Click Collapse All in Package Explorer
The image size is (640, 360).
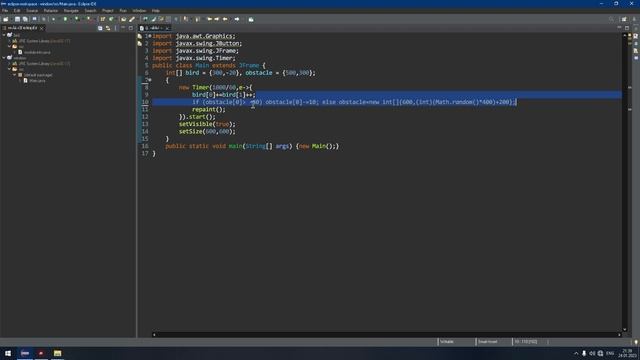point(100,28)
